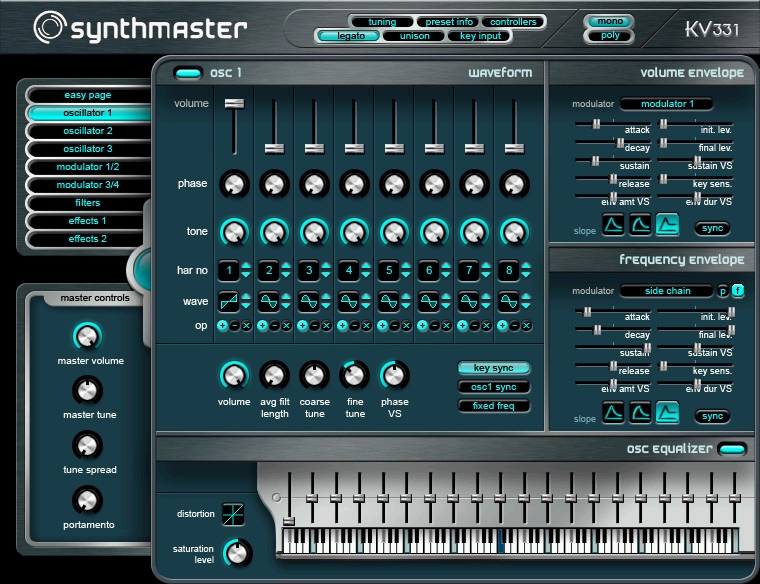Set harmonic 1 op to multiply (x)
This screenshot has height=584, width=760.
click(246, 326)
